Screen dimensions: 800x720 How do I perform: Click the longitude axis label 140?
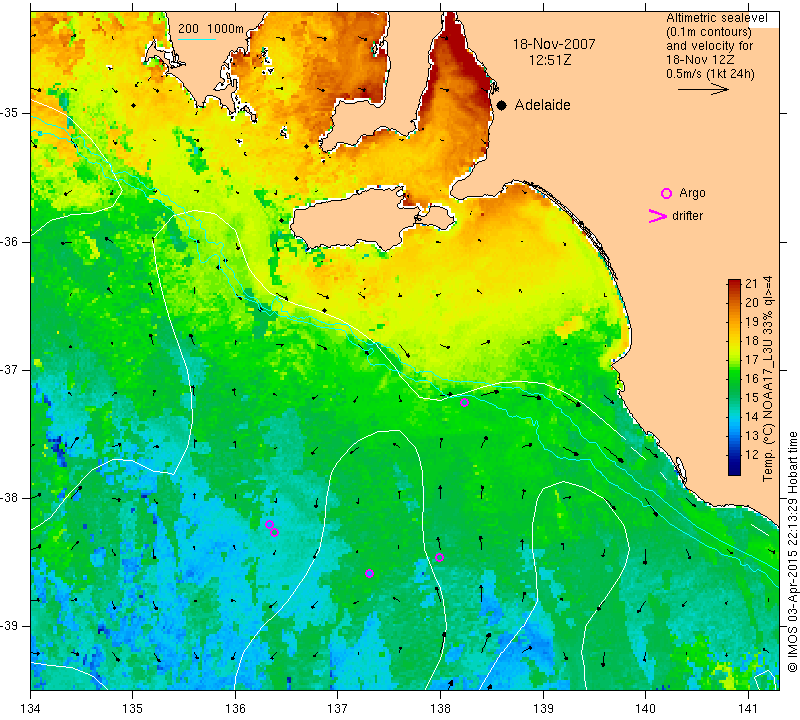point(645,708)
